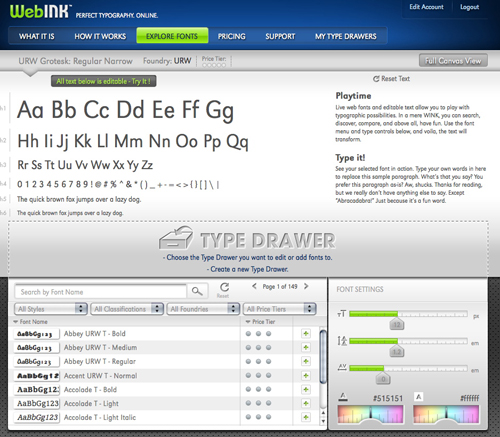Click the 'Aa Bb Cc Dd Ee Ff Gg' sample text
The image size is (500, 437).
[125, 110]
